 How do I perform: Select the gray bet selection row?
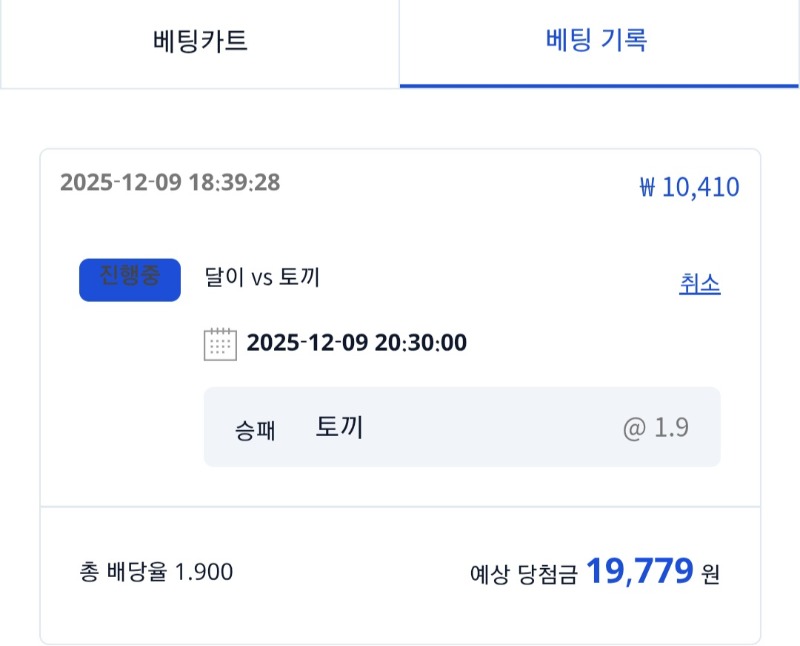click(460, 427)
